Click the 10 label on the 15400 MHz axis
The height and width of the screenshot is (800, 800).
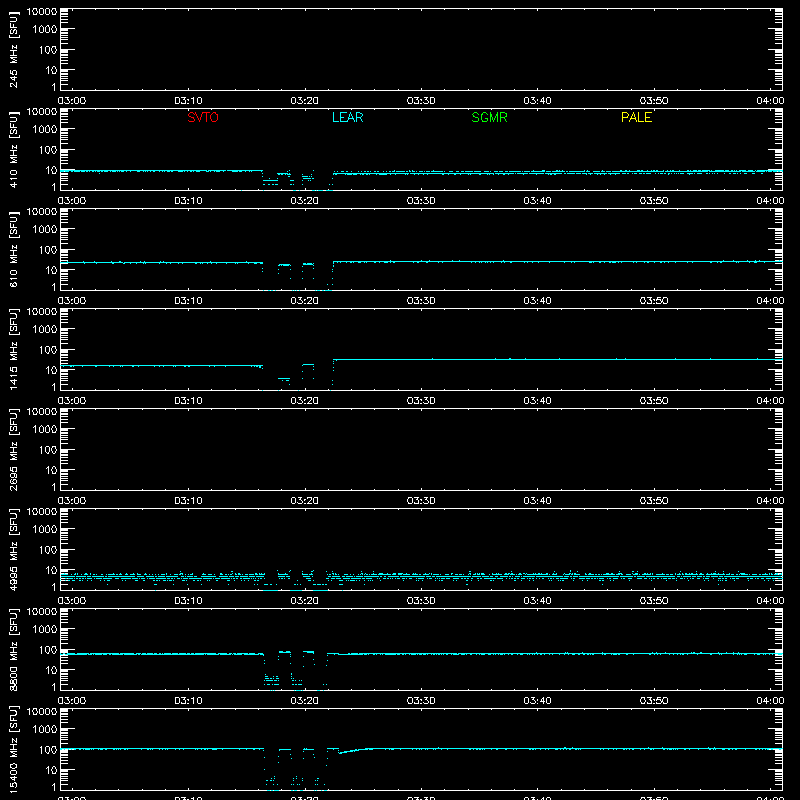(x=51, y=770)
